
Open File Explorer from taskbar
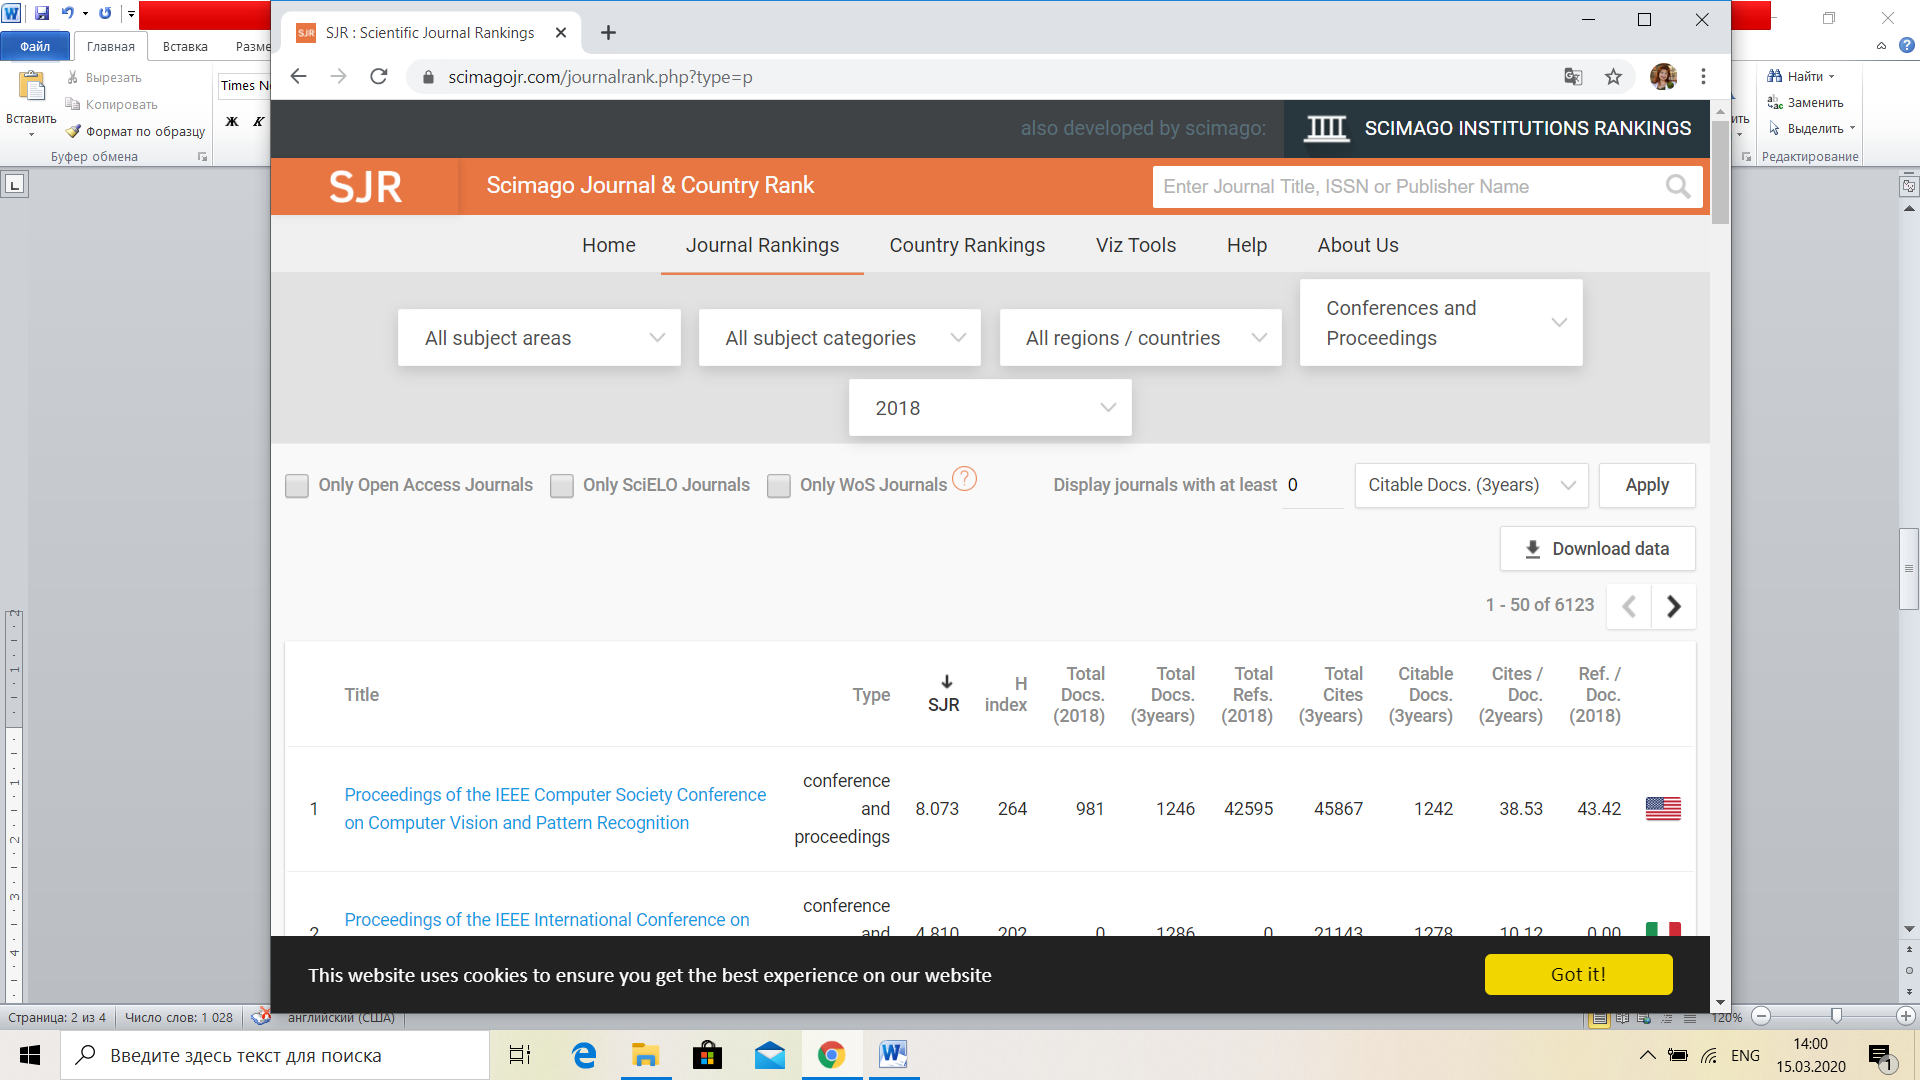(x=645, y=1055)
